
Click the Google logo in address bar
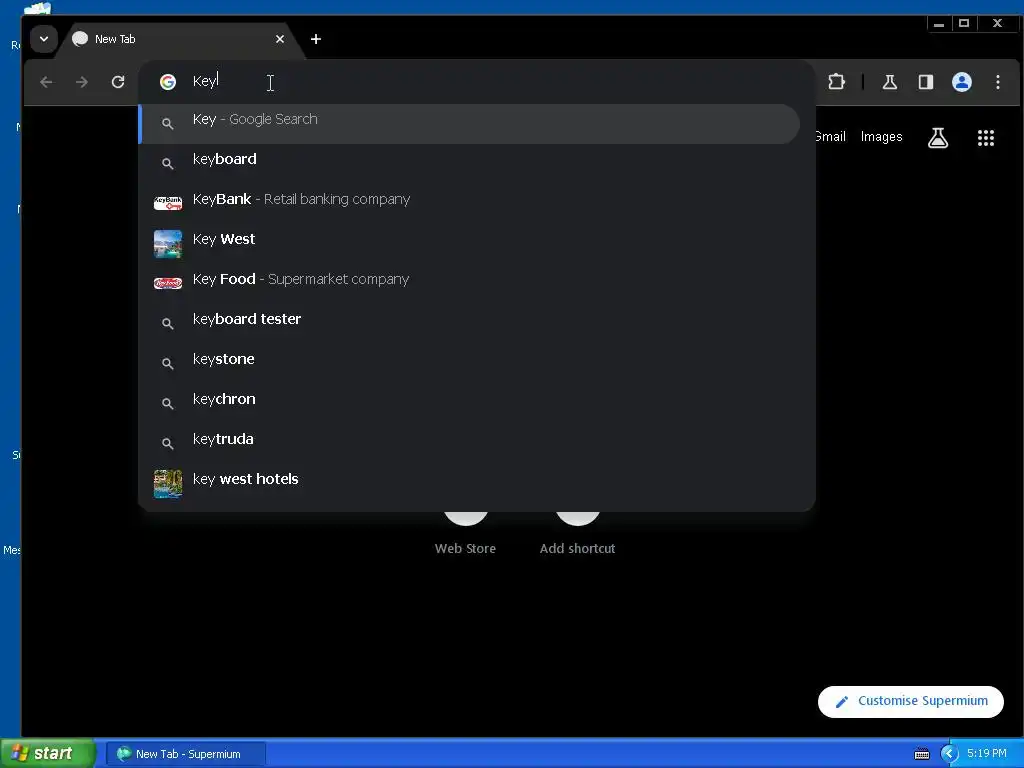(x=168, y=82)
